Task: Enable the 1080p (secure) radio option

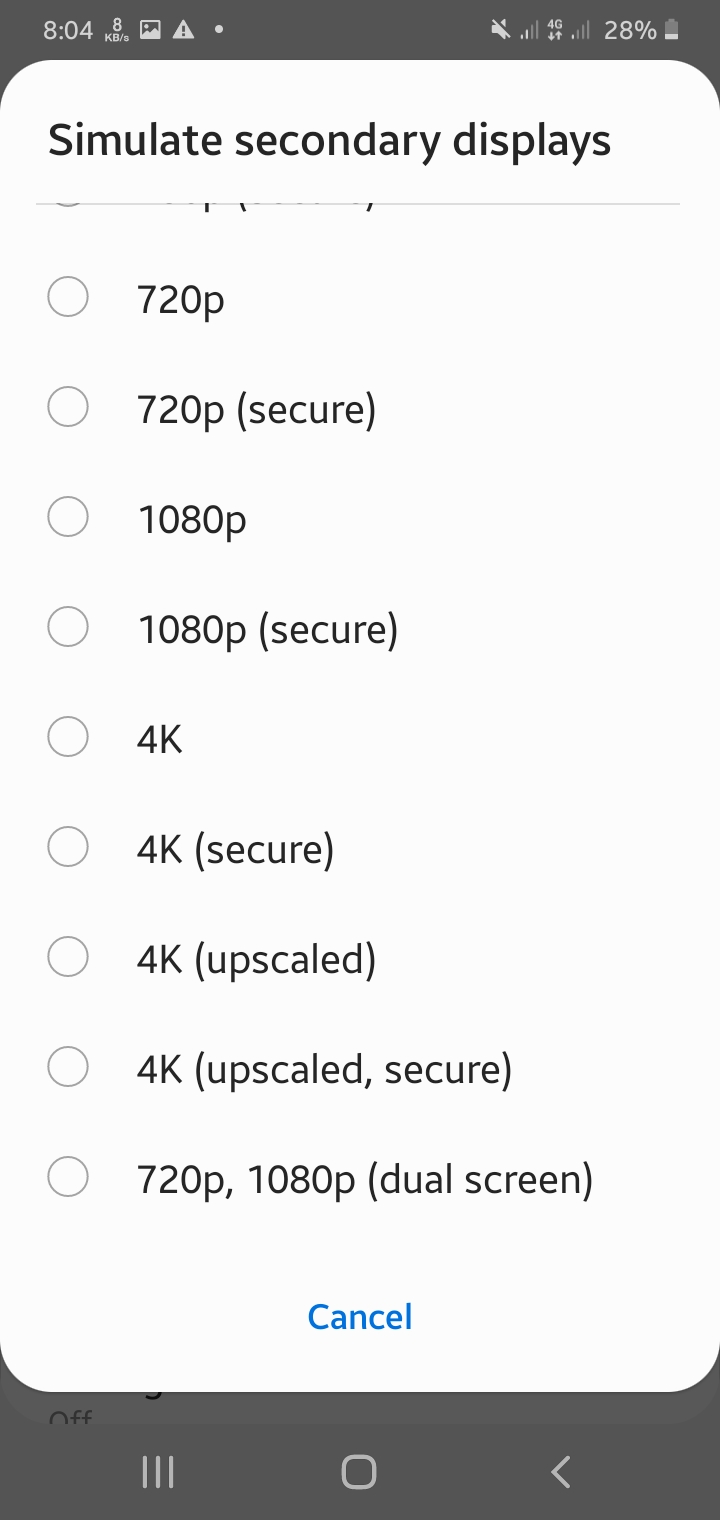Action: pos(68,627)
